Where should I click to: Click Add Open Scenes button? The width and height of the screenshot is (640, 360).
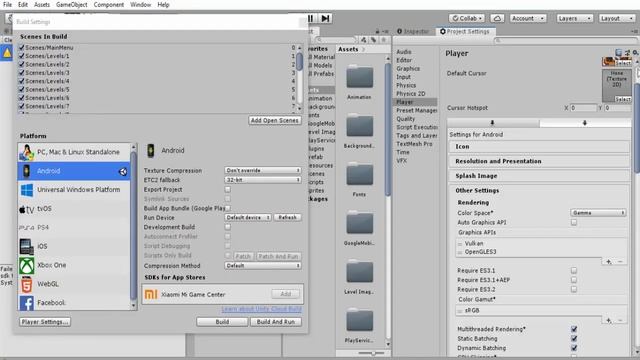point(275,120)
